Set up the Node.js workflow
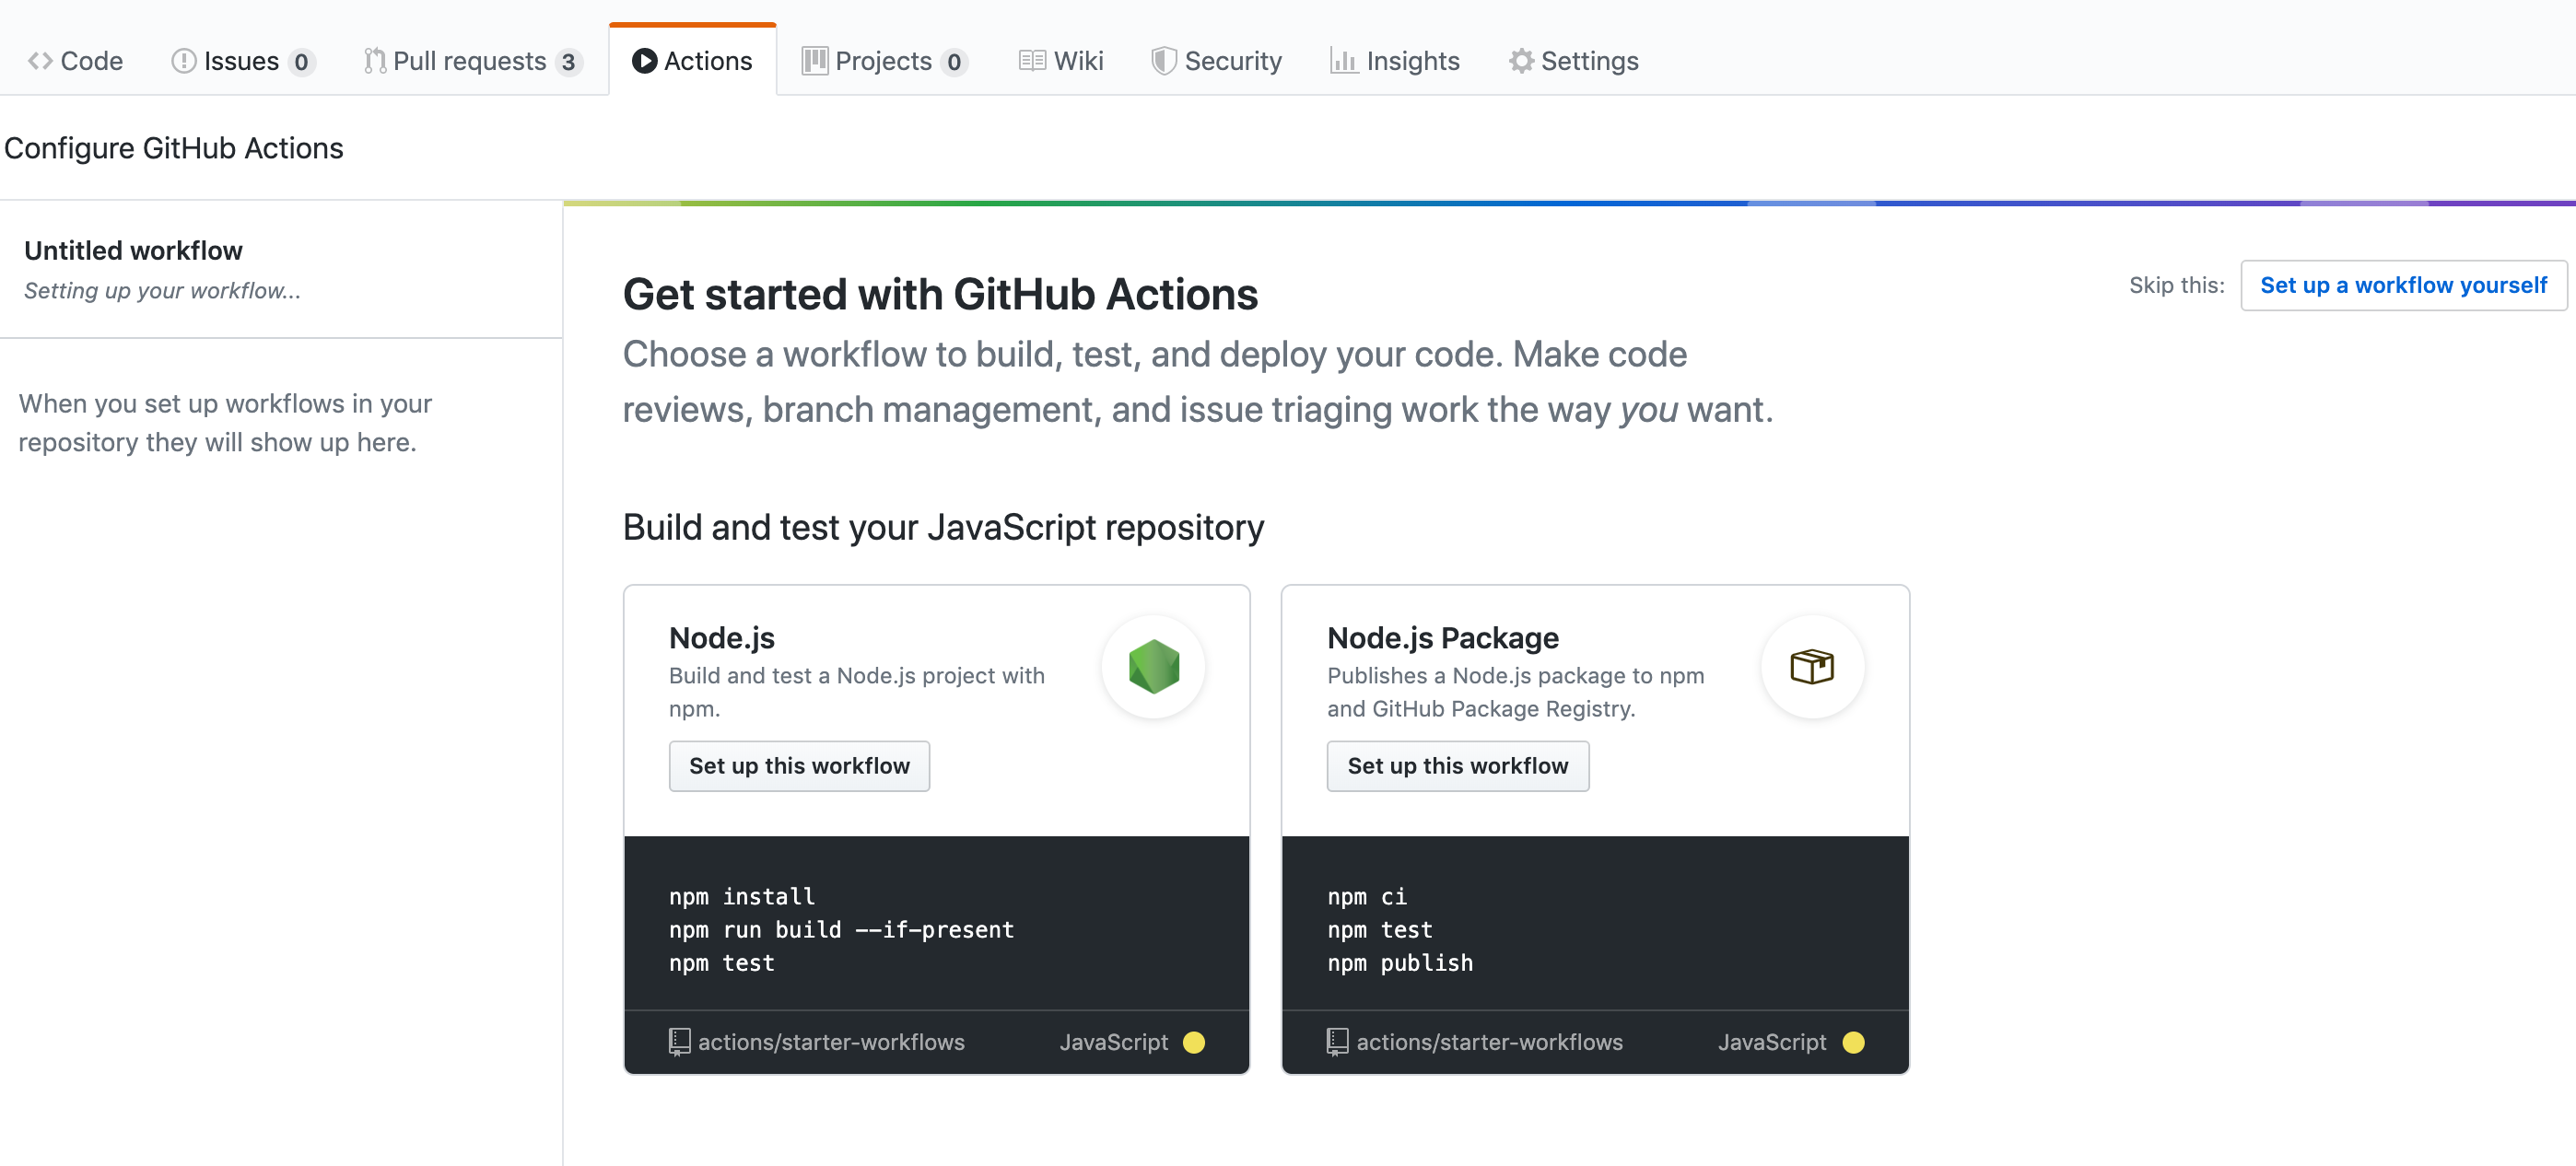The height and width of the screenshot is (1166, 2576). pyautogui.click(x=799, y=766)
